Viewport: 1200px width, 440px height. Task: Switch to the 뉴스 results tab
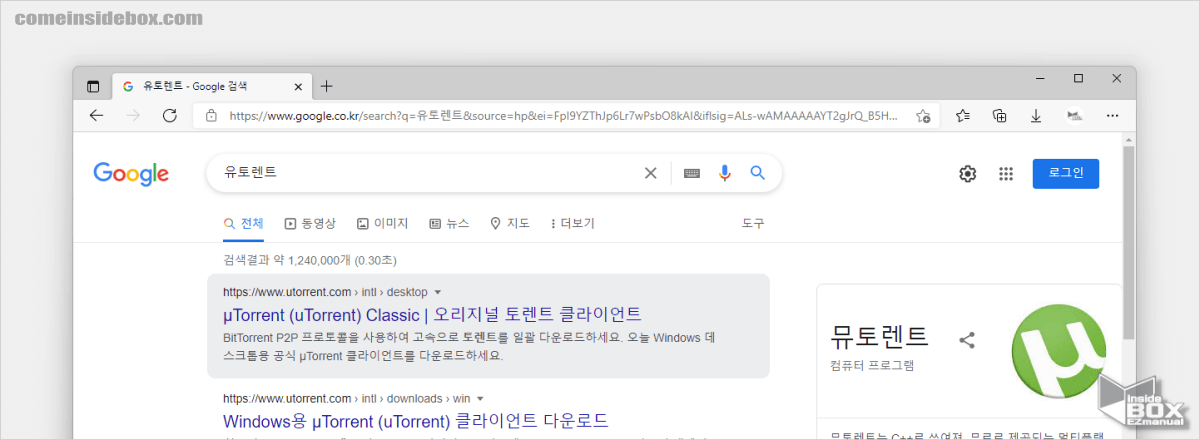[448, 223]
